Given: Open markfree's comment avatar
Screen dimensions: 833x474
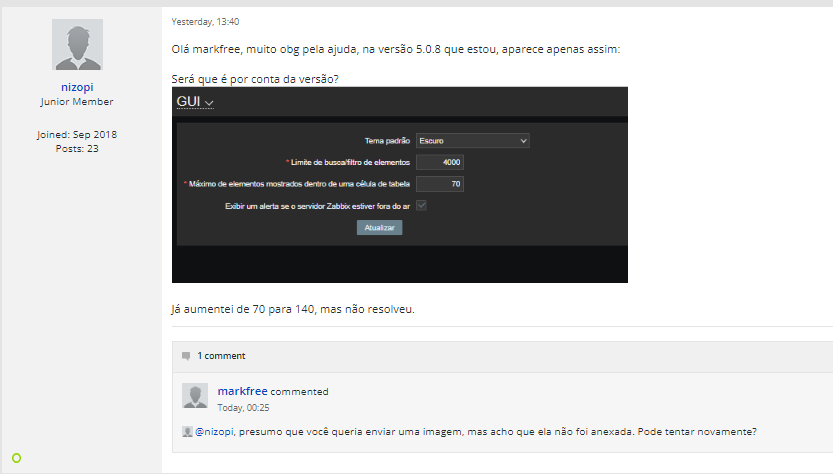Looking at the screenshot, I should click(195, 396).
